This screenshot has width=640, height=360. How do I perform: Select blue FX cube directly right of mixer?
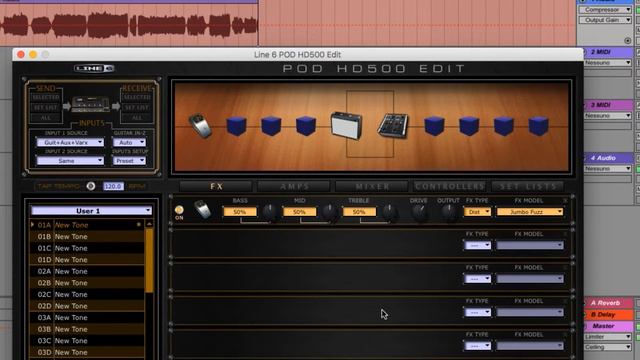tap(434, 126)
